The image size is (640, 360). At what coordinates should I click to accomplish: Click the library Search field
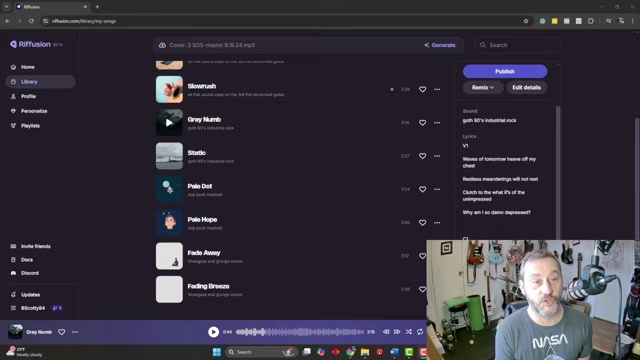[x=518, y=45]
